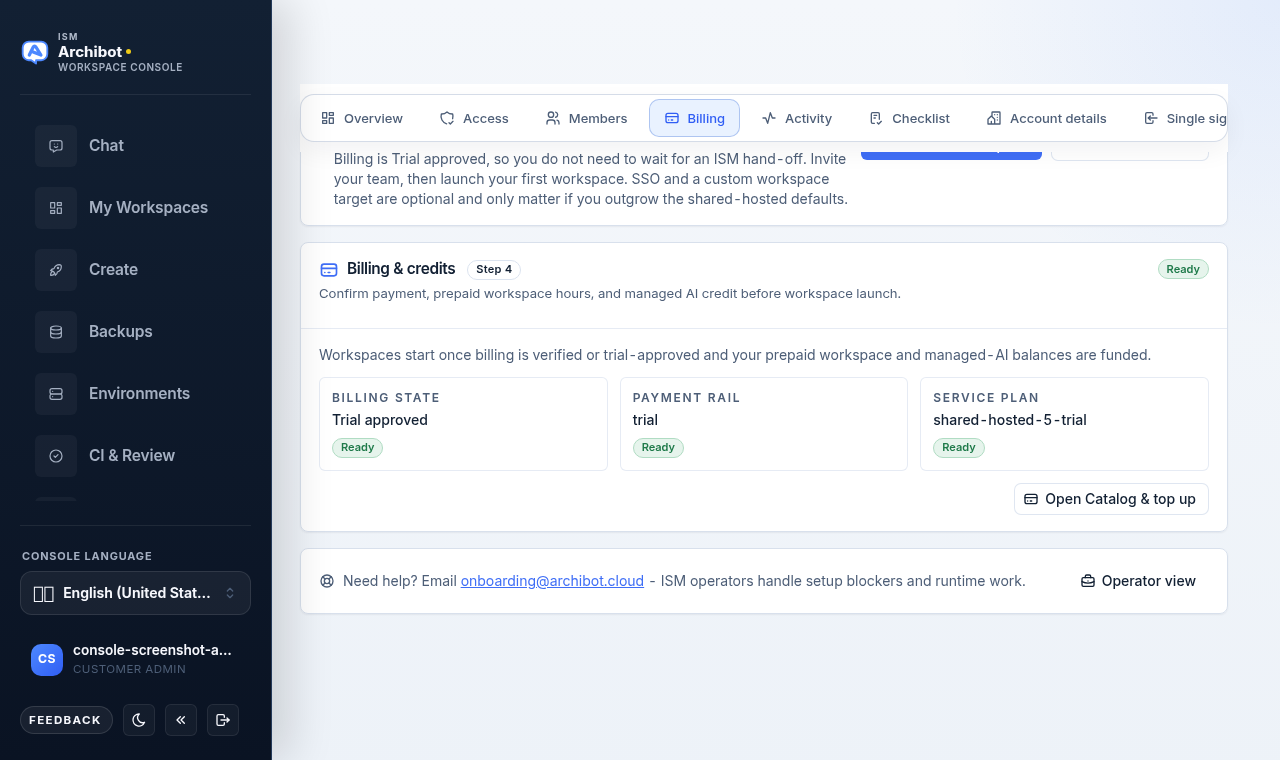Viewport: 1280px width, 760px height.
Task: Click the Create rocket icon
Action: 56,269
